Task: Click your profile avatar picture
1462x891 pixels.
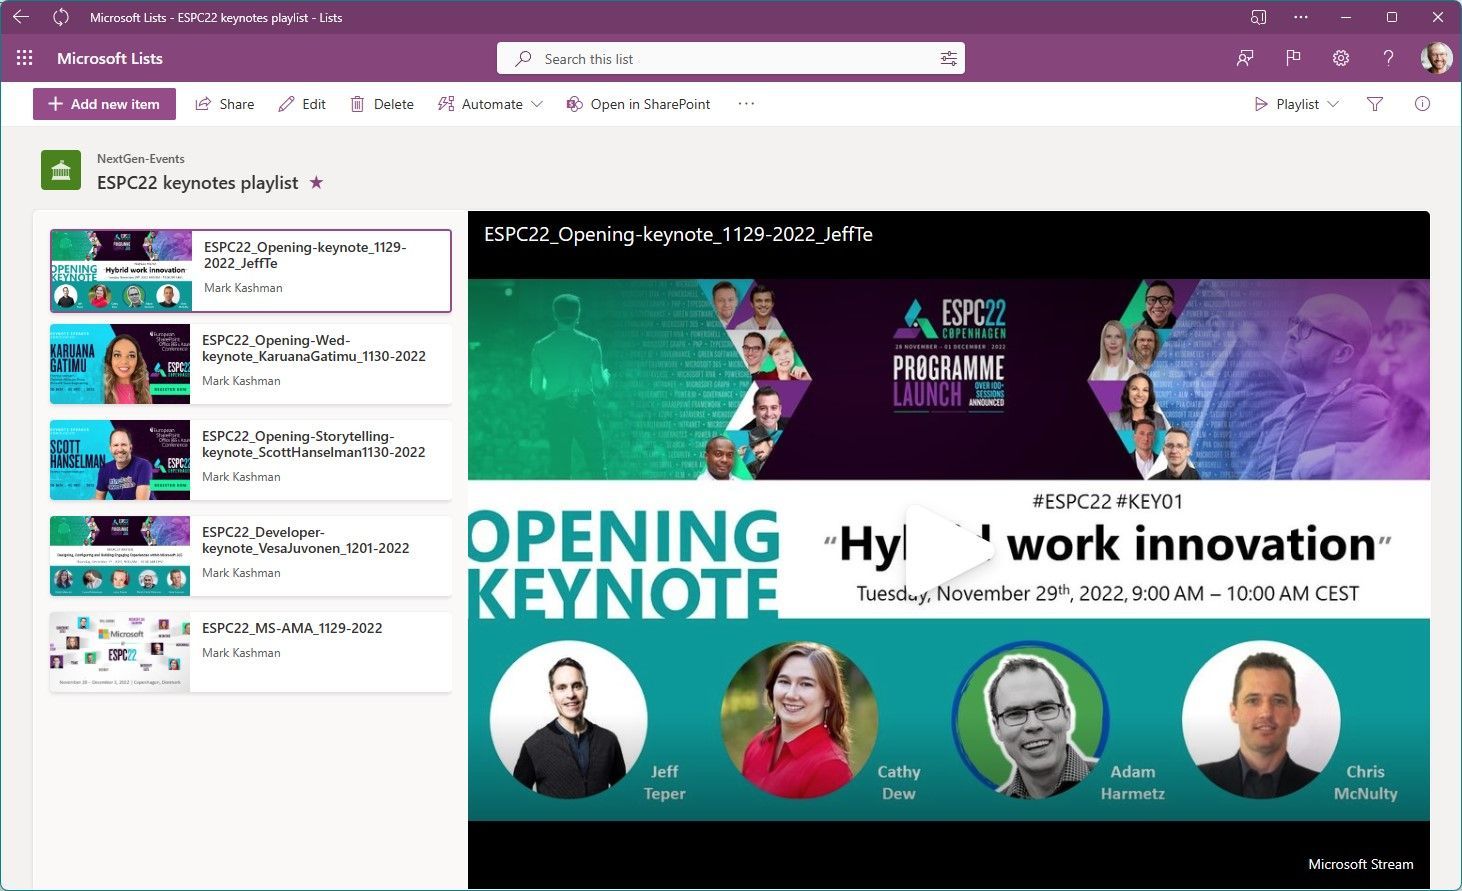Action: coord(1436,58)
